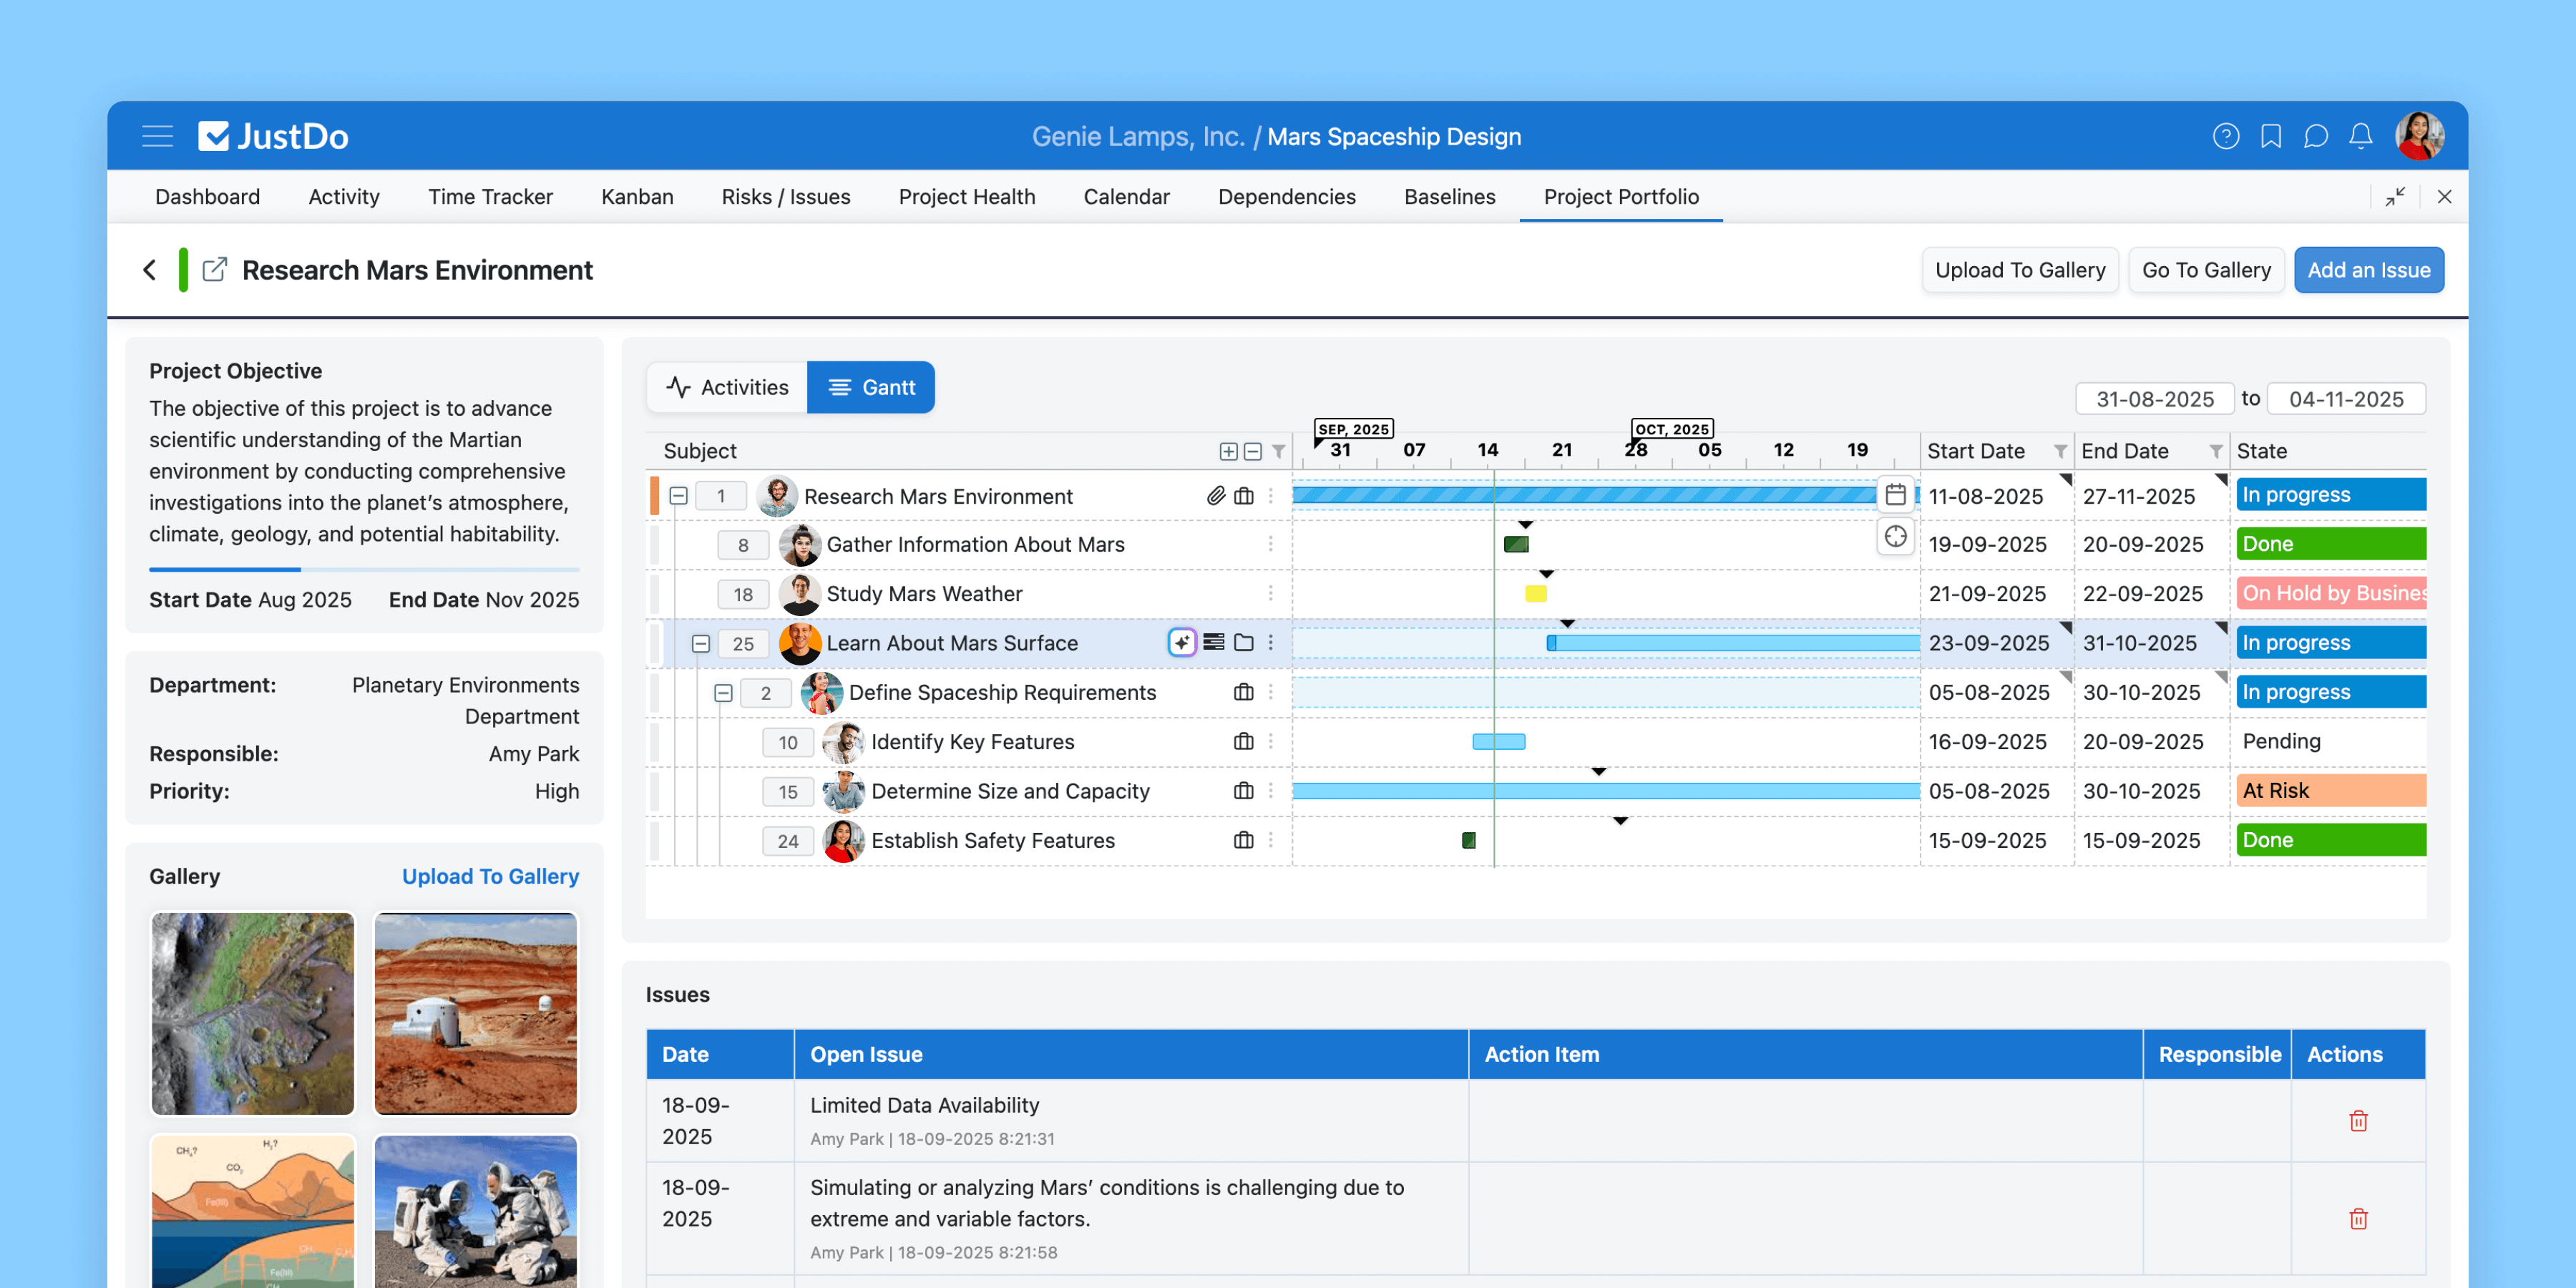Open the hamburger menu icon
This screenshot has height=1288, width=2576.
[x=157, y=136]
